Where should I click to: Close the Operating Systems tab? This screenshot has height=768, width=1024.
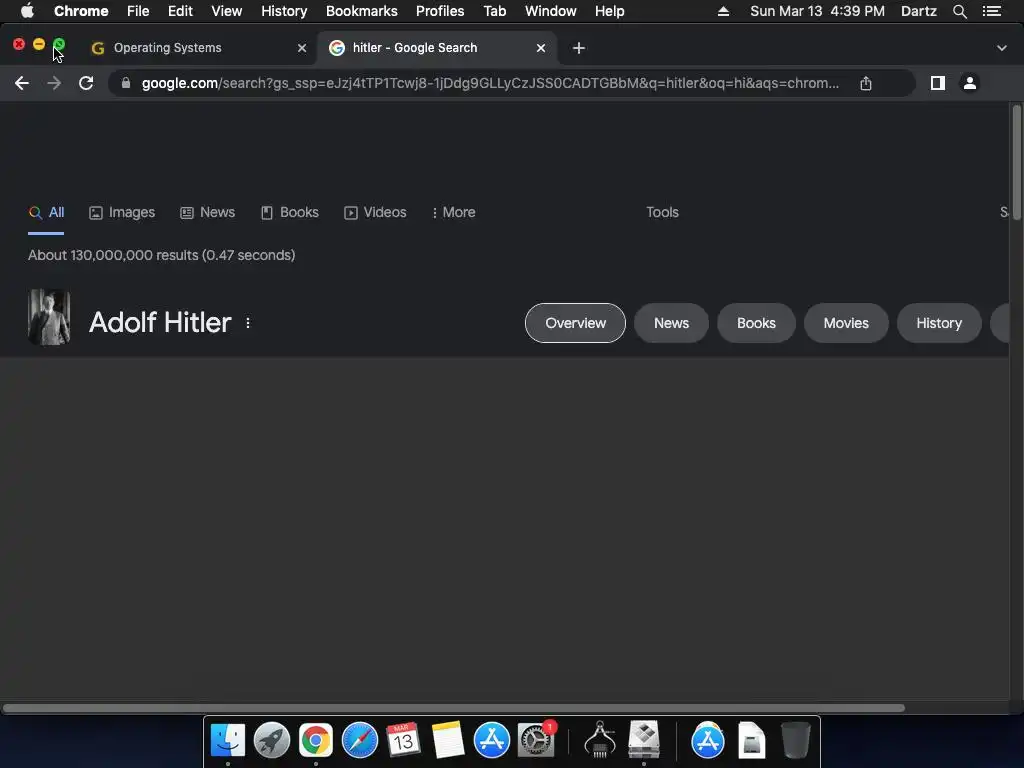click(302, 48)
